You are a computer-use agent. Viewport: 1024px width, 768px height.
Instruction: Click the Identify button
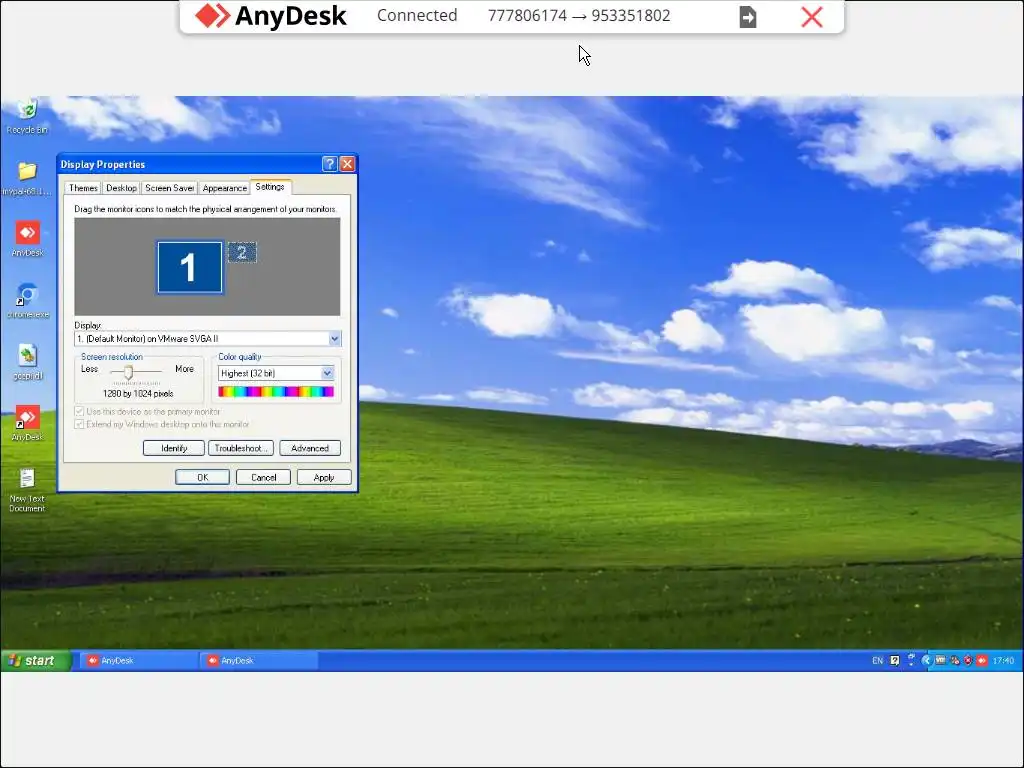[174, 448]
